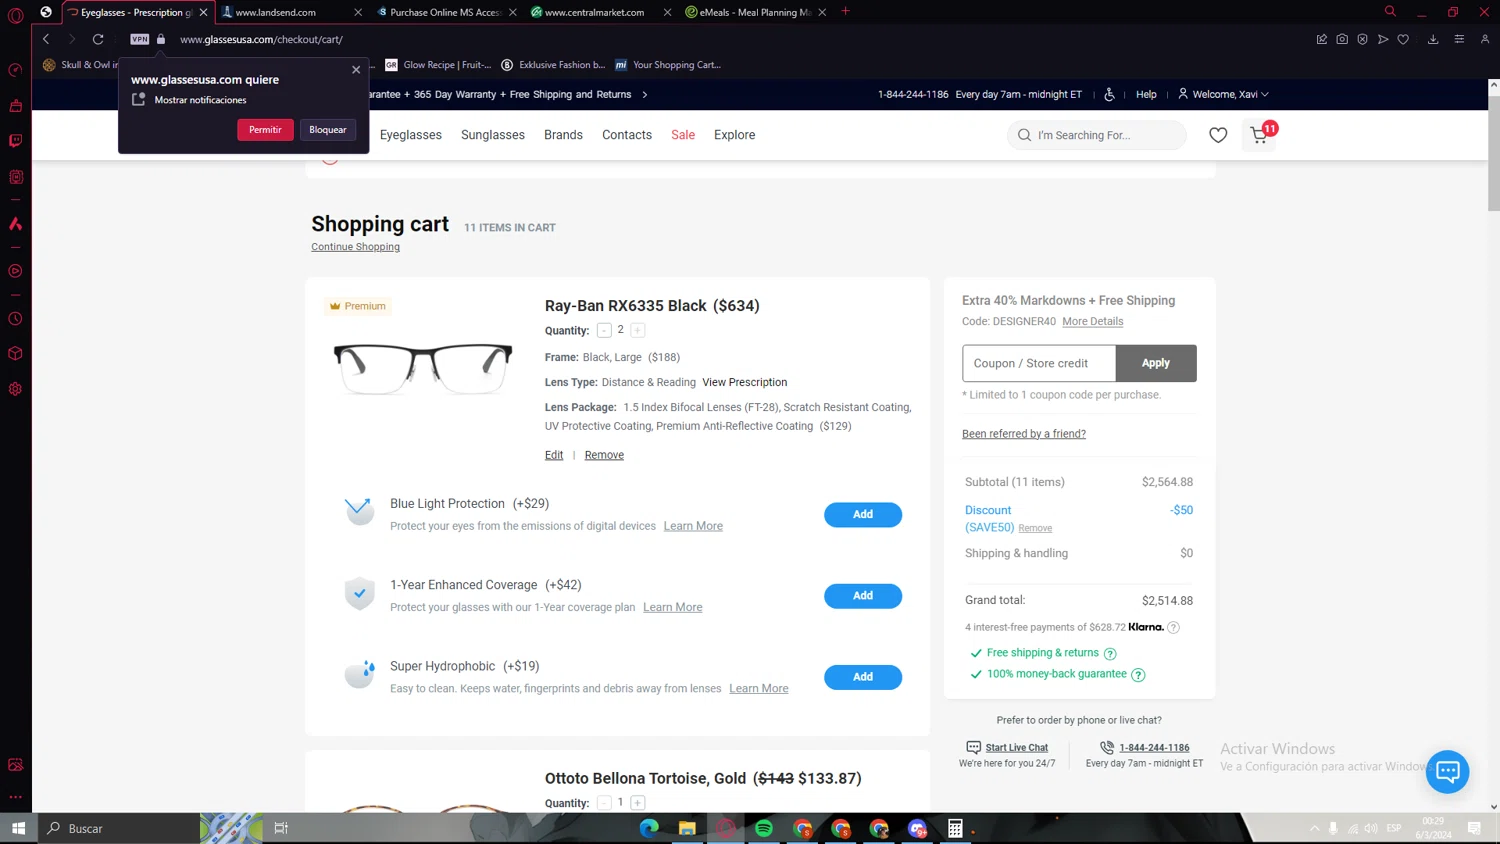Open the Contacts navigation menu
The height and width of the screenshot is (844, 1500).
click(x=627, y=135)
